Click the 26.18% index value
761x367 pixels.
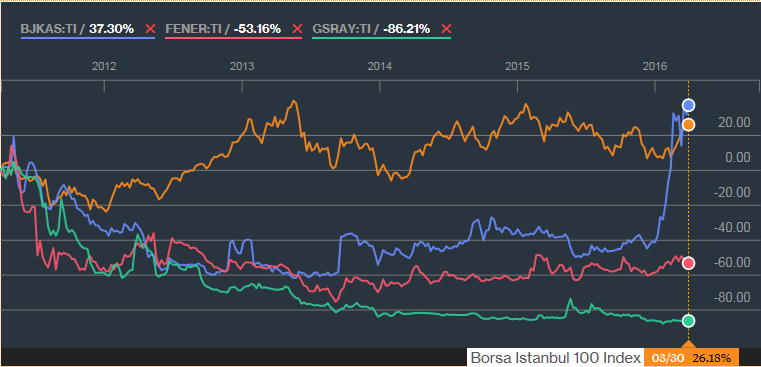coord(711,358)
